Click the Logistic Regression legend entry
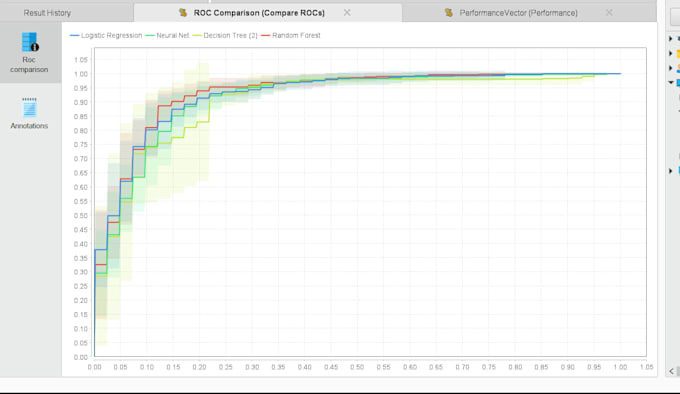680x394 pixels. tap(106, 36)
